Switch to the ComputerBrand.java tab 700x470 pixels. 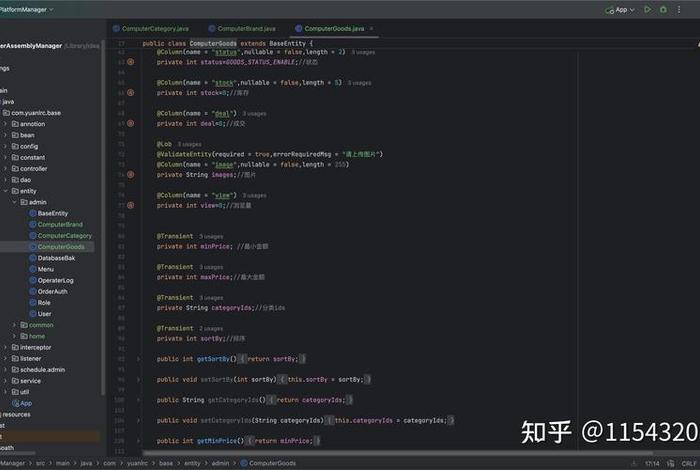tap(242, 29)
